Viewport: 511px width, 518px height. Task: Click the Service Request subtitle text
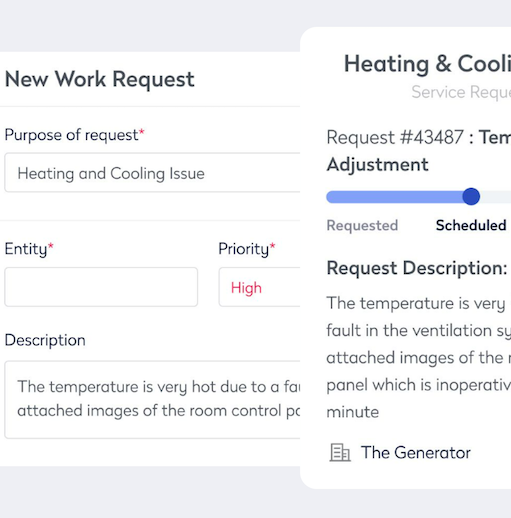point(461,92)
